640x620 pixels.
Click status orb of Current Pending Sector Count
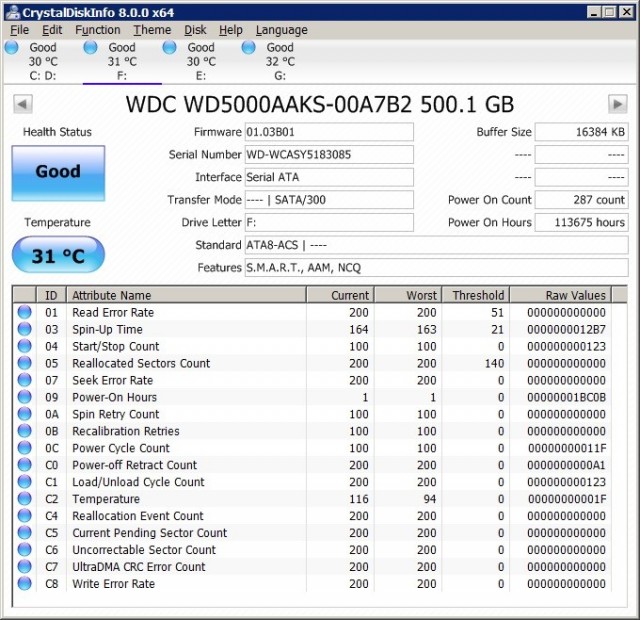coord(24,533)
